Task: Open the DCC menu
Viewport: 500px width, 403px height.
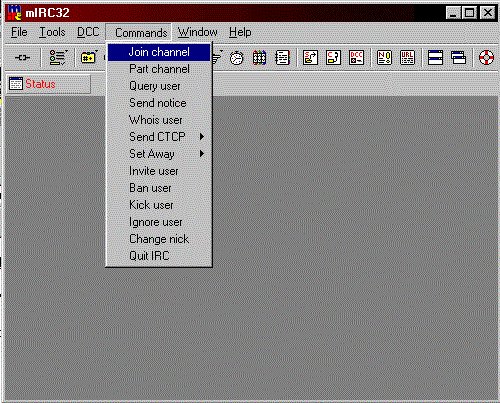Action: (x=88, y=32)
